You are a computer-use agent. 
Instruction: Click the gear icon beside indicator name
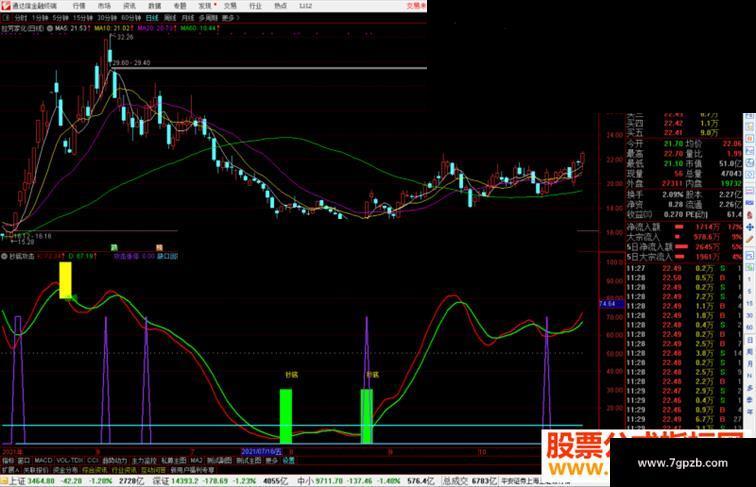coord(4,256)
